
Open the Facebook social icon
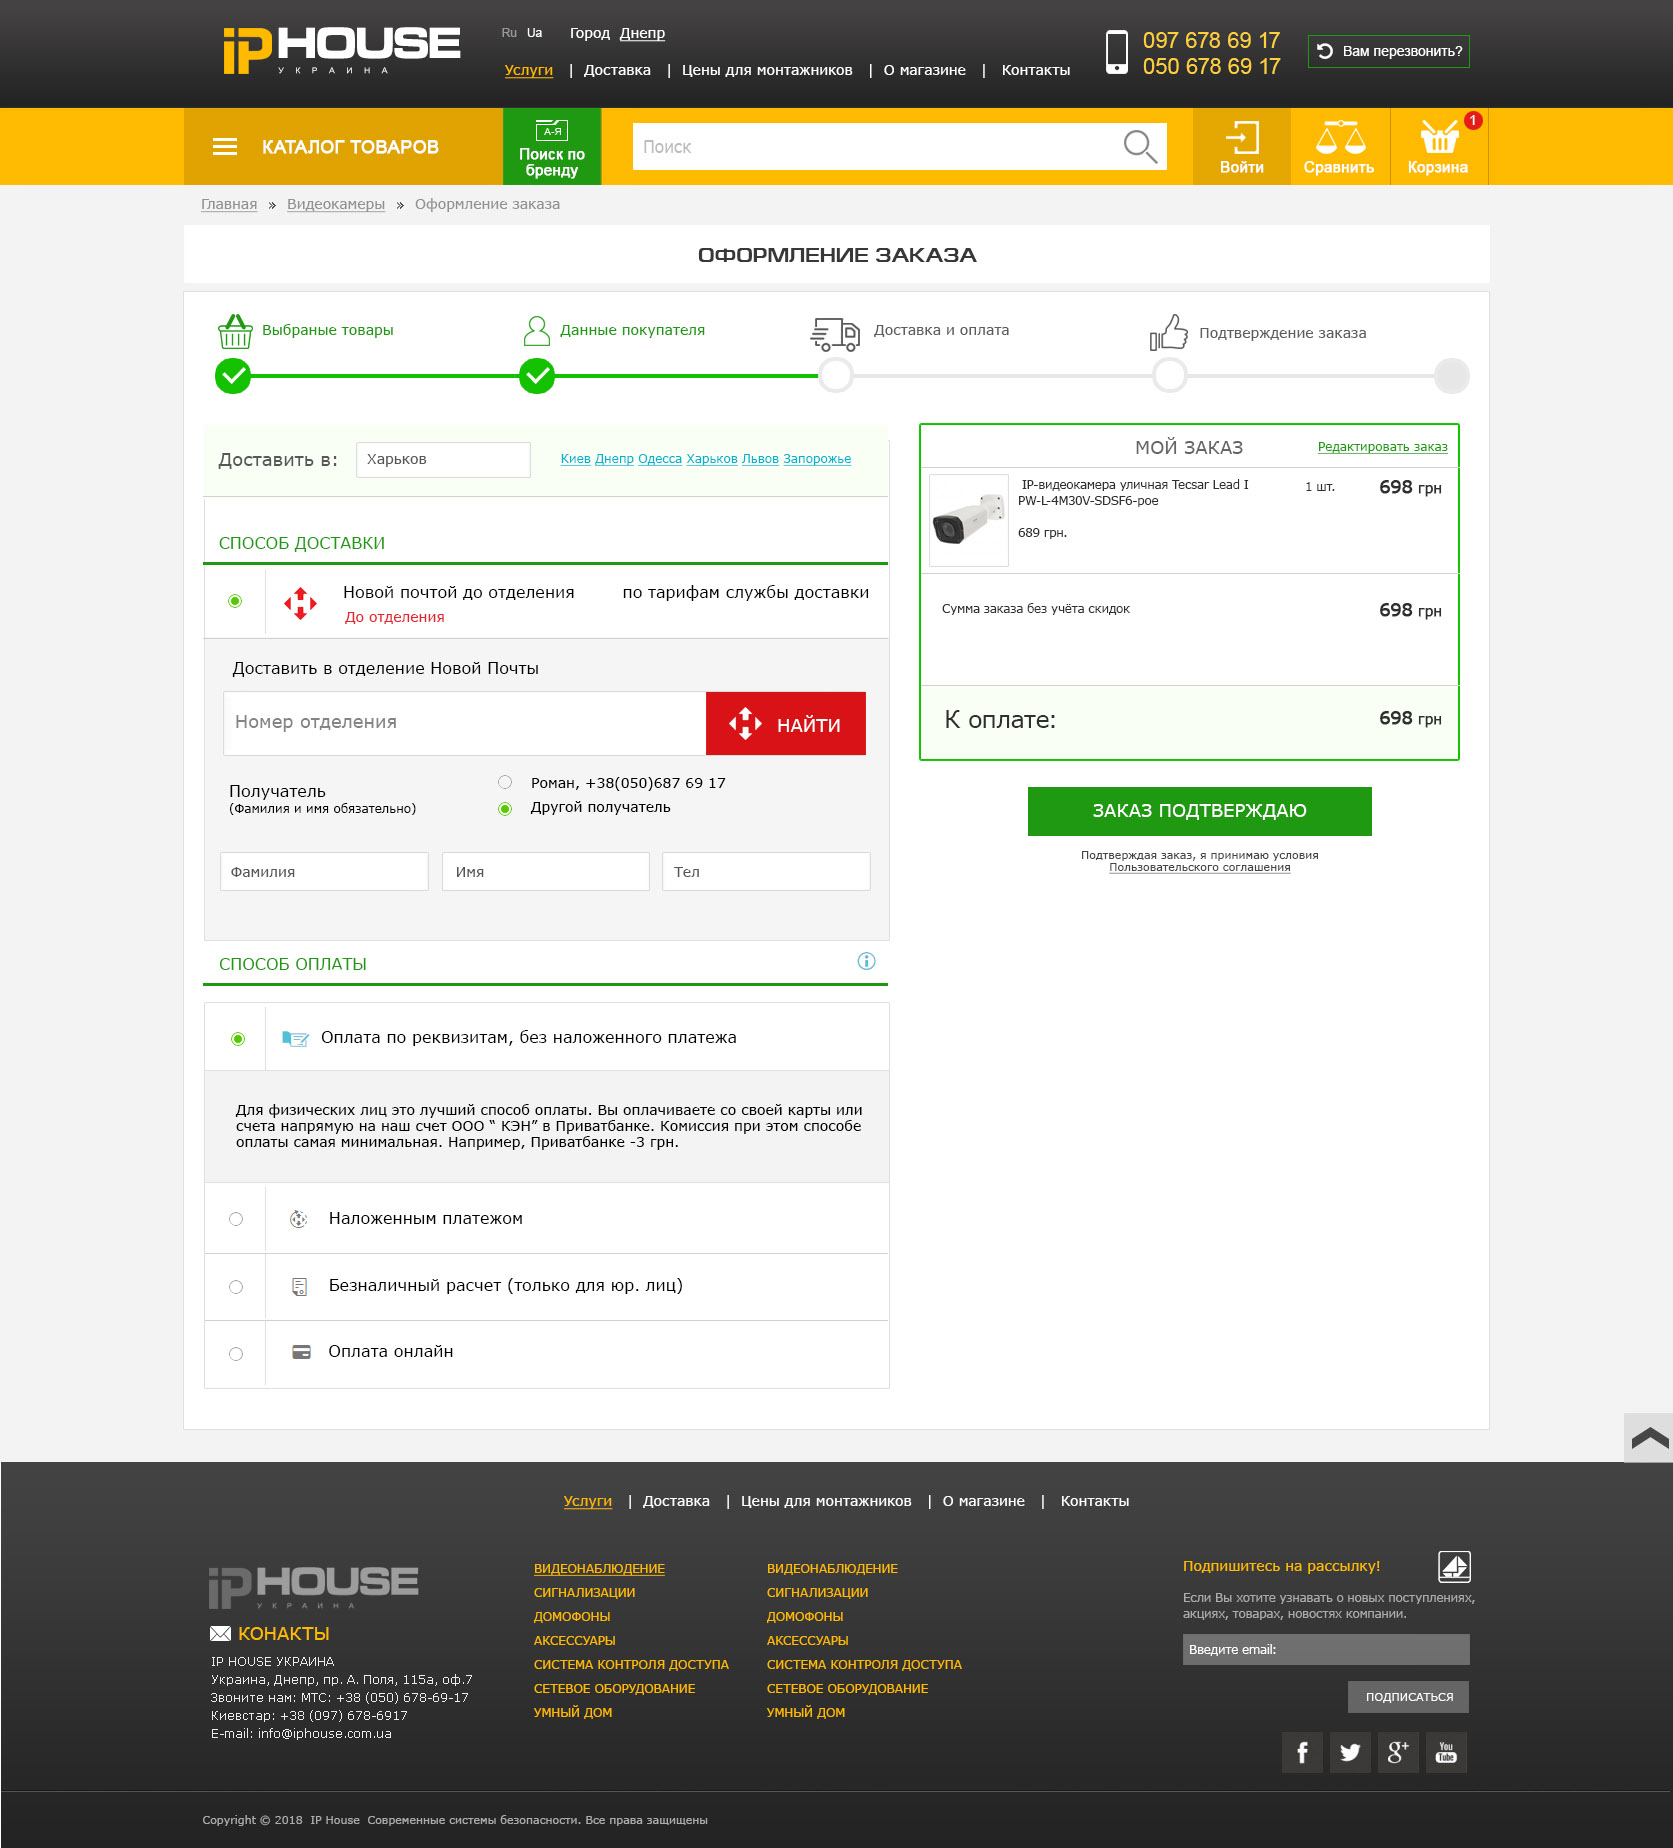(x=1302, y=1752)
